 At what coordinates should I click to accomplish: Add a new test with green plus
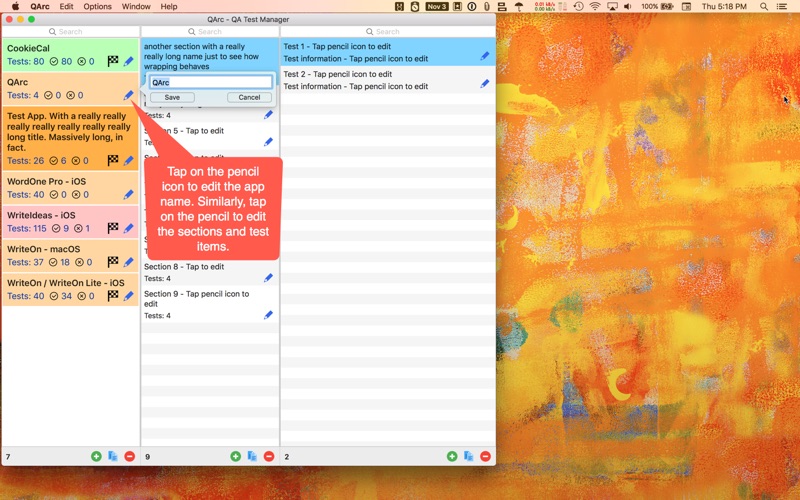pos(452,456)
